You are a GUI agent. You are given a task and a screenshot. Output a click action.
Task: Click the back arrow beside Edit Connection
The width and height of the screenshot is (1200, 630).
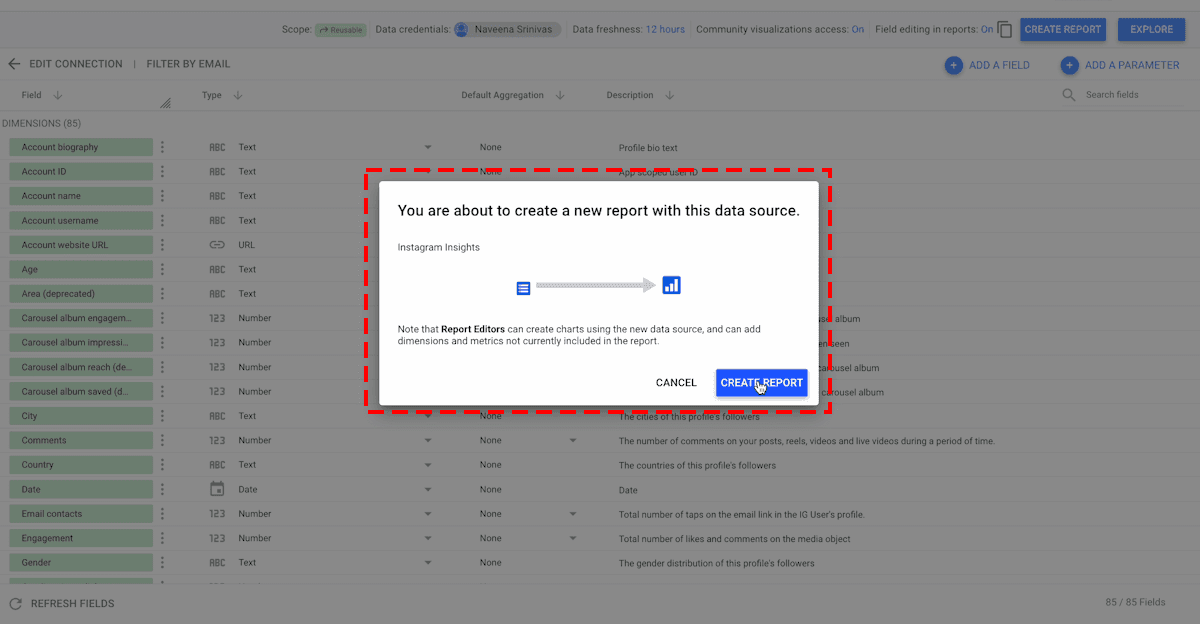click(x=14, y=64)
